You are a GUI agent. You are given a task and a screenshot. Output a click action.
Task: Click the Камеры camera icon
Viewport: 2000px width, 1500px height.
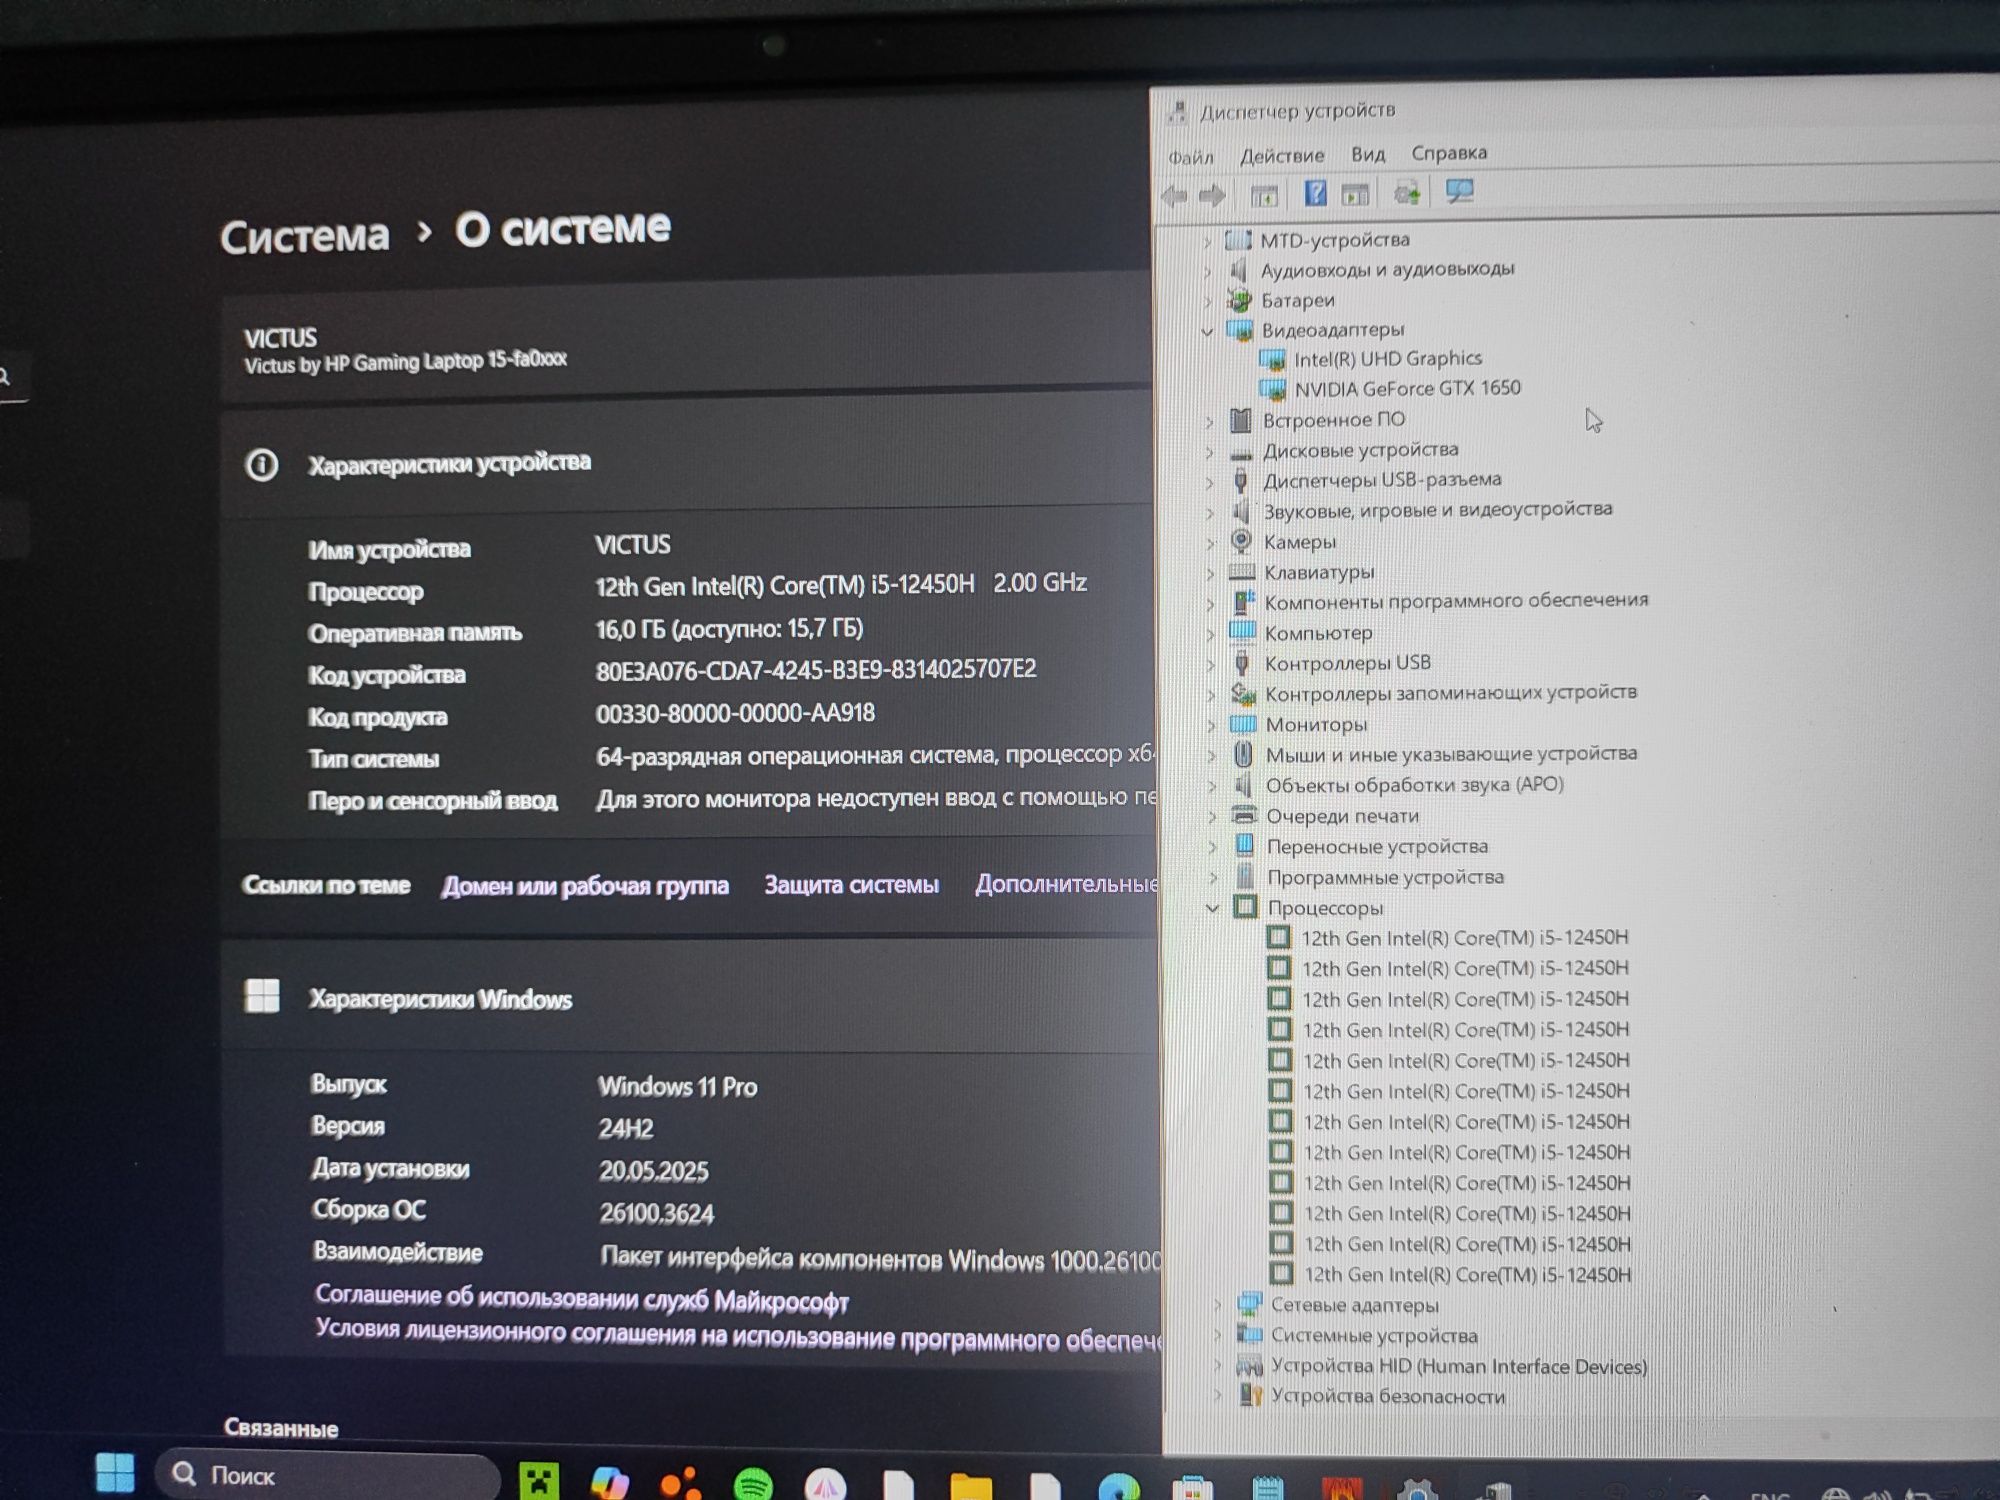[1241, 541]
